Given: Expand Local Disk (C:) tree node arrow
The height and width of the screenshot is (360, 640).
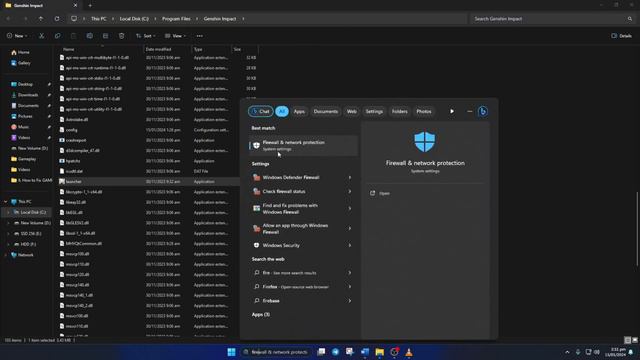Looking at the screenshot, I should (8, 212).
